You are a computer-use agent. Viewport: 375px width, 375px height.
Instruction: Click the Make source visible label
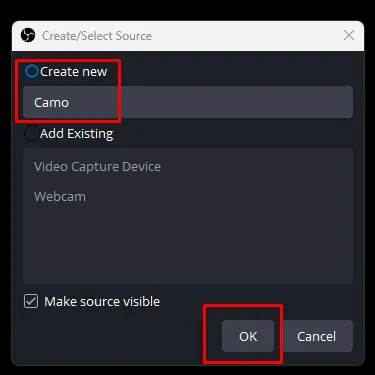pos(102,301)
